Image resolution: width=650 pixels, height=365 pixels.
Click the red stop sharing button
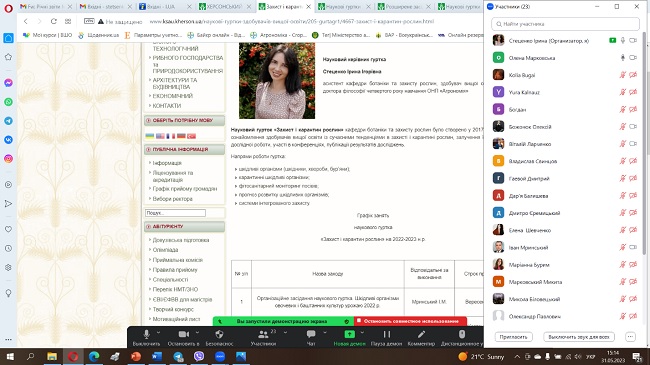pyautogui.click(x=410, y=321)
